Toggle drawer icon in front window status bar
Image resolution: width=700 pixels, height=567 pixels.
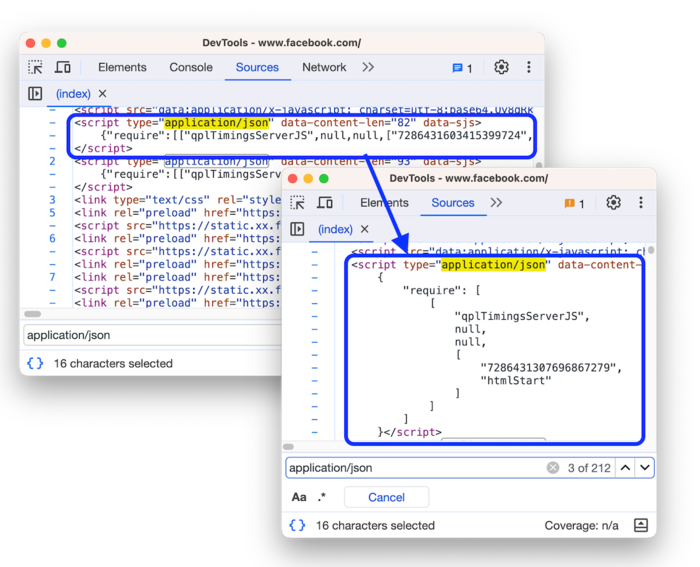641,525
